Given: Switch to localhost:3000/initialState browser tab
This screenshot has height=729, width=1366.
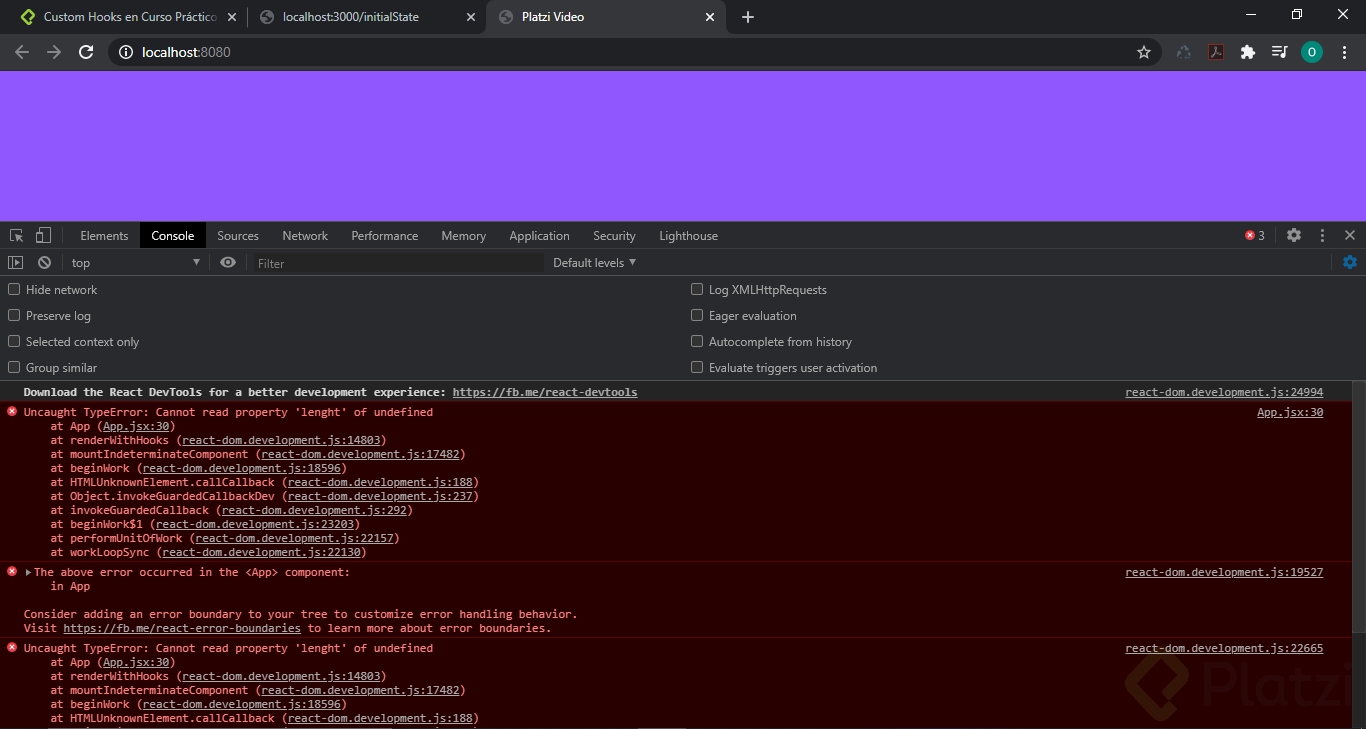Looking at the screenshot, I should 367,17.
